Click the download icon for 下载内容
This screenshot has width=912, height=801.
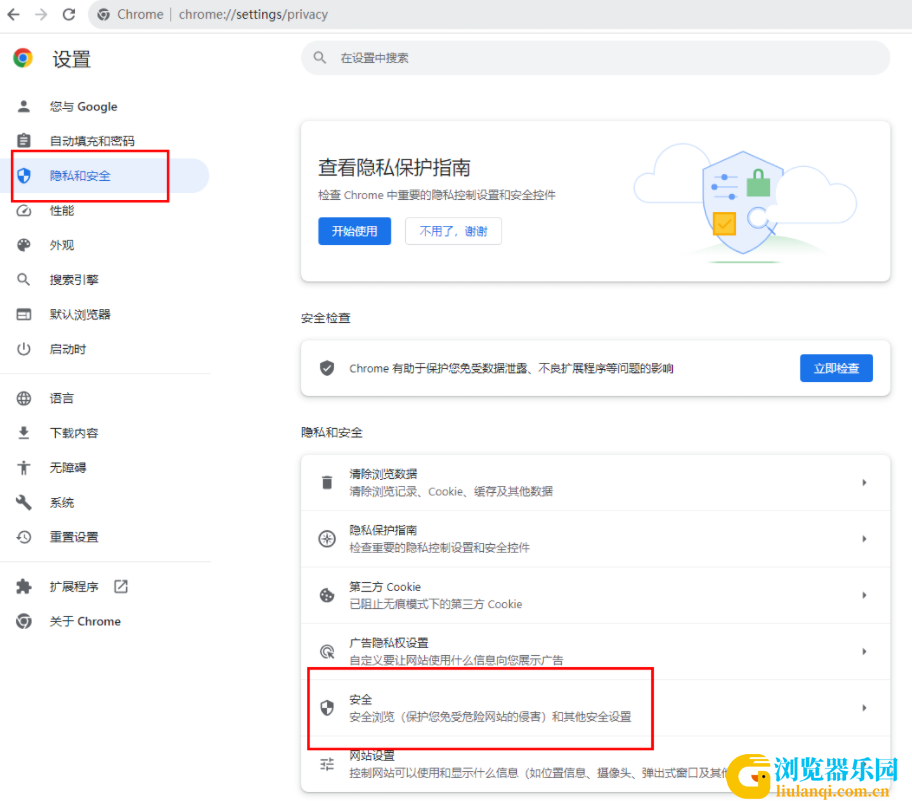(x=24, y=433)
